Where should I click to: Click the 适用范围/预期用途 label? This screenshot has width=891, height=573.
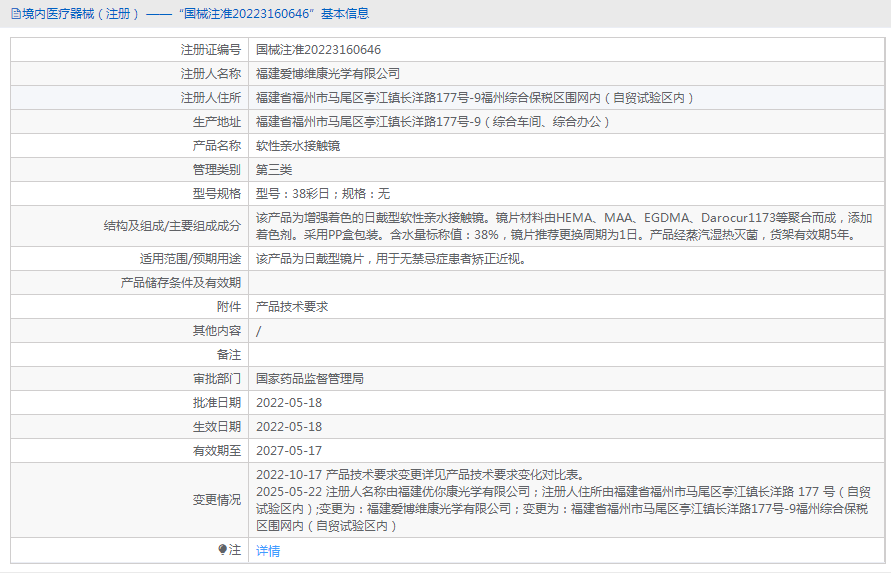[x=190, y=259]
